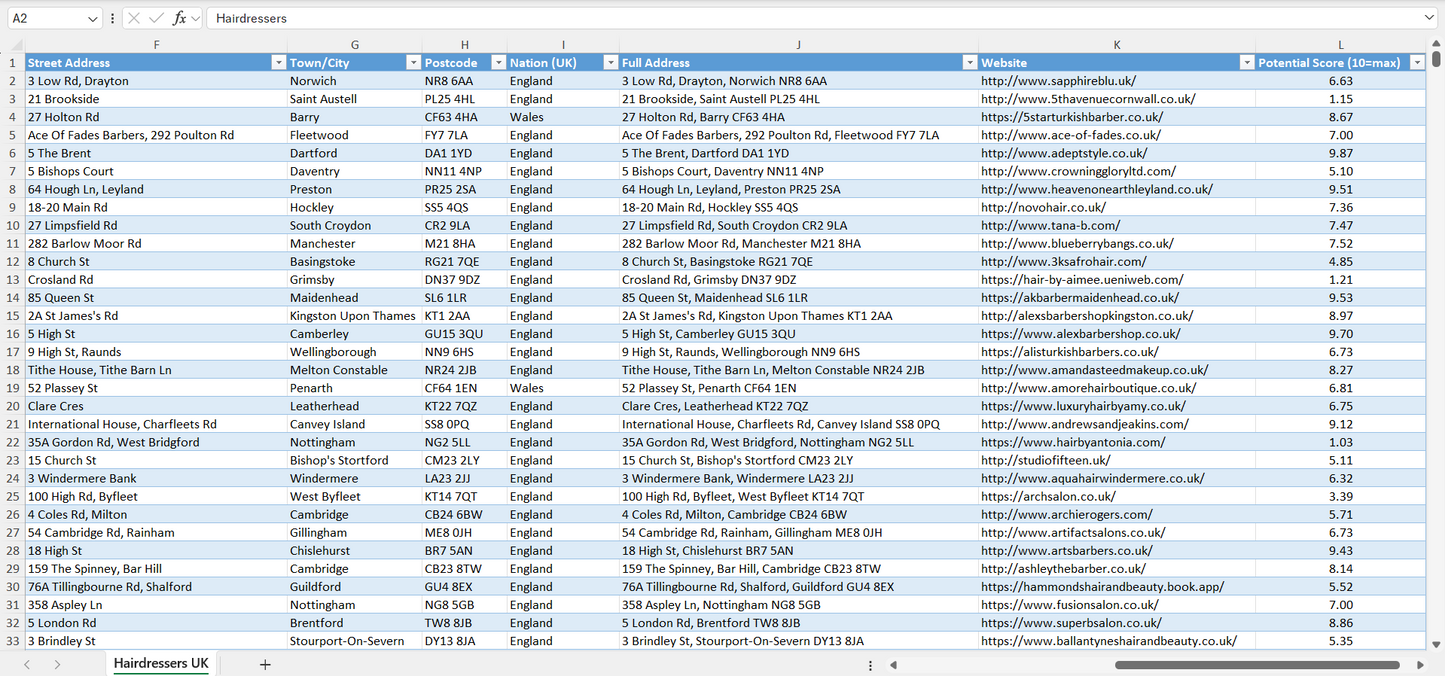Click the new sheet plus button
The height and width of the screenshot is (676, 1445).
265,664
